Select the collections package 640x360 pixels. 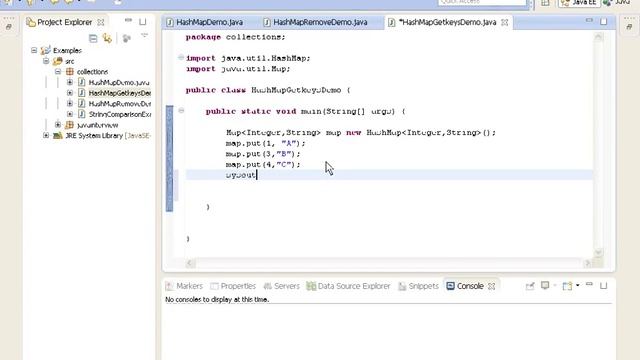[92, 72]
